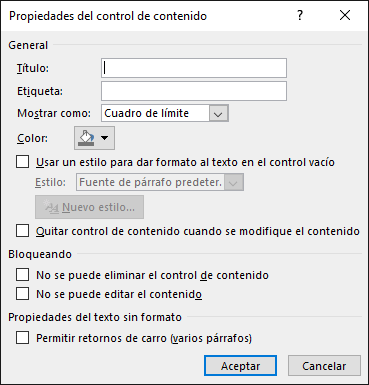Image resolution: width=369 pixels, height=385 pixels.
Task: Close the dialog with the X icon
Action: 345,15
